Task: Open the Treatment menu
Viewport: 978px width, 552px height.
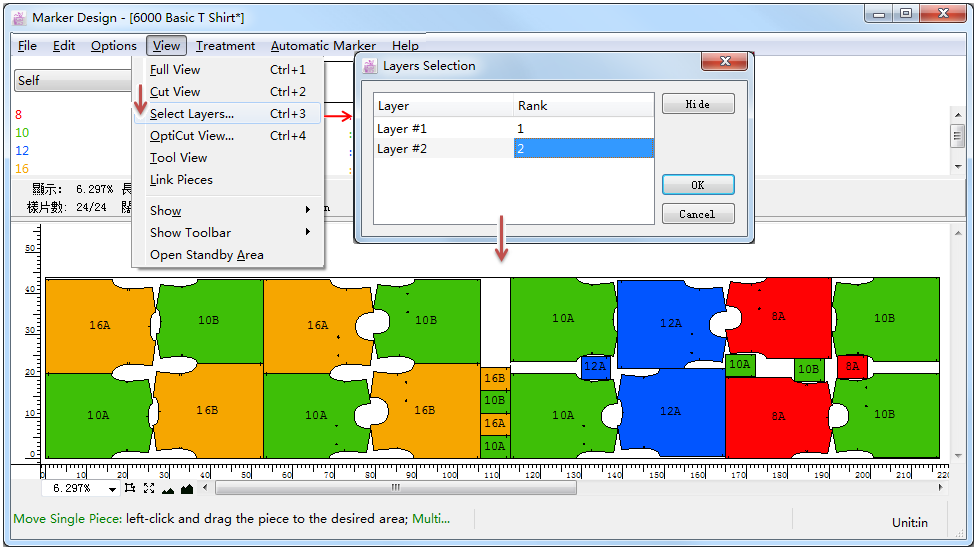Action: (x=225, y=46)
